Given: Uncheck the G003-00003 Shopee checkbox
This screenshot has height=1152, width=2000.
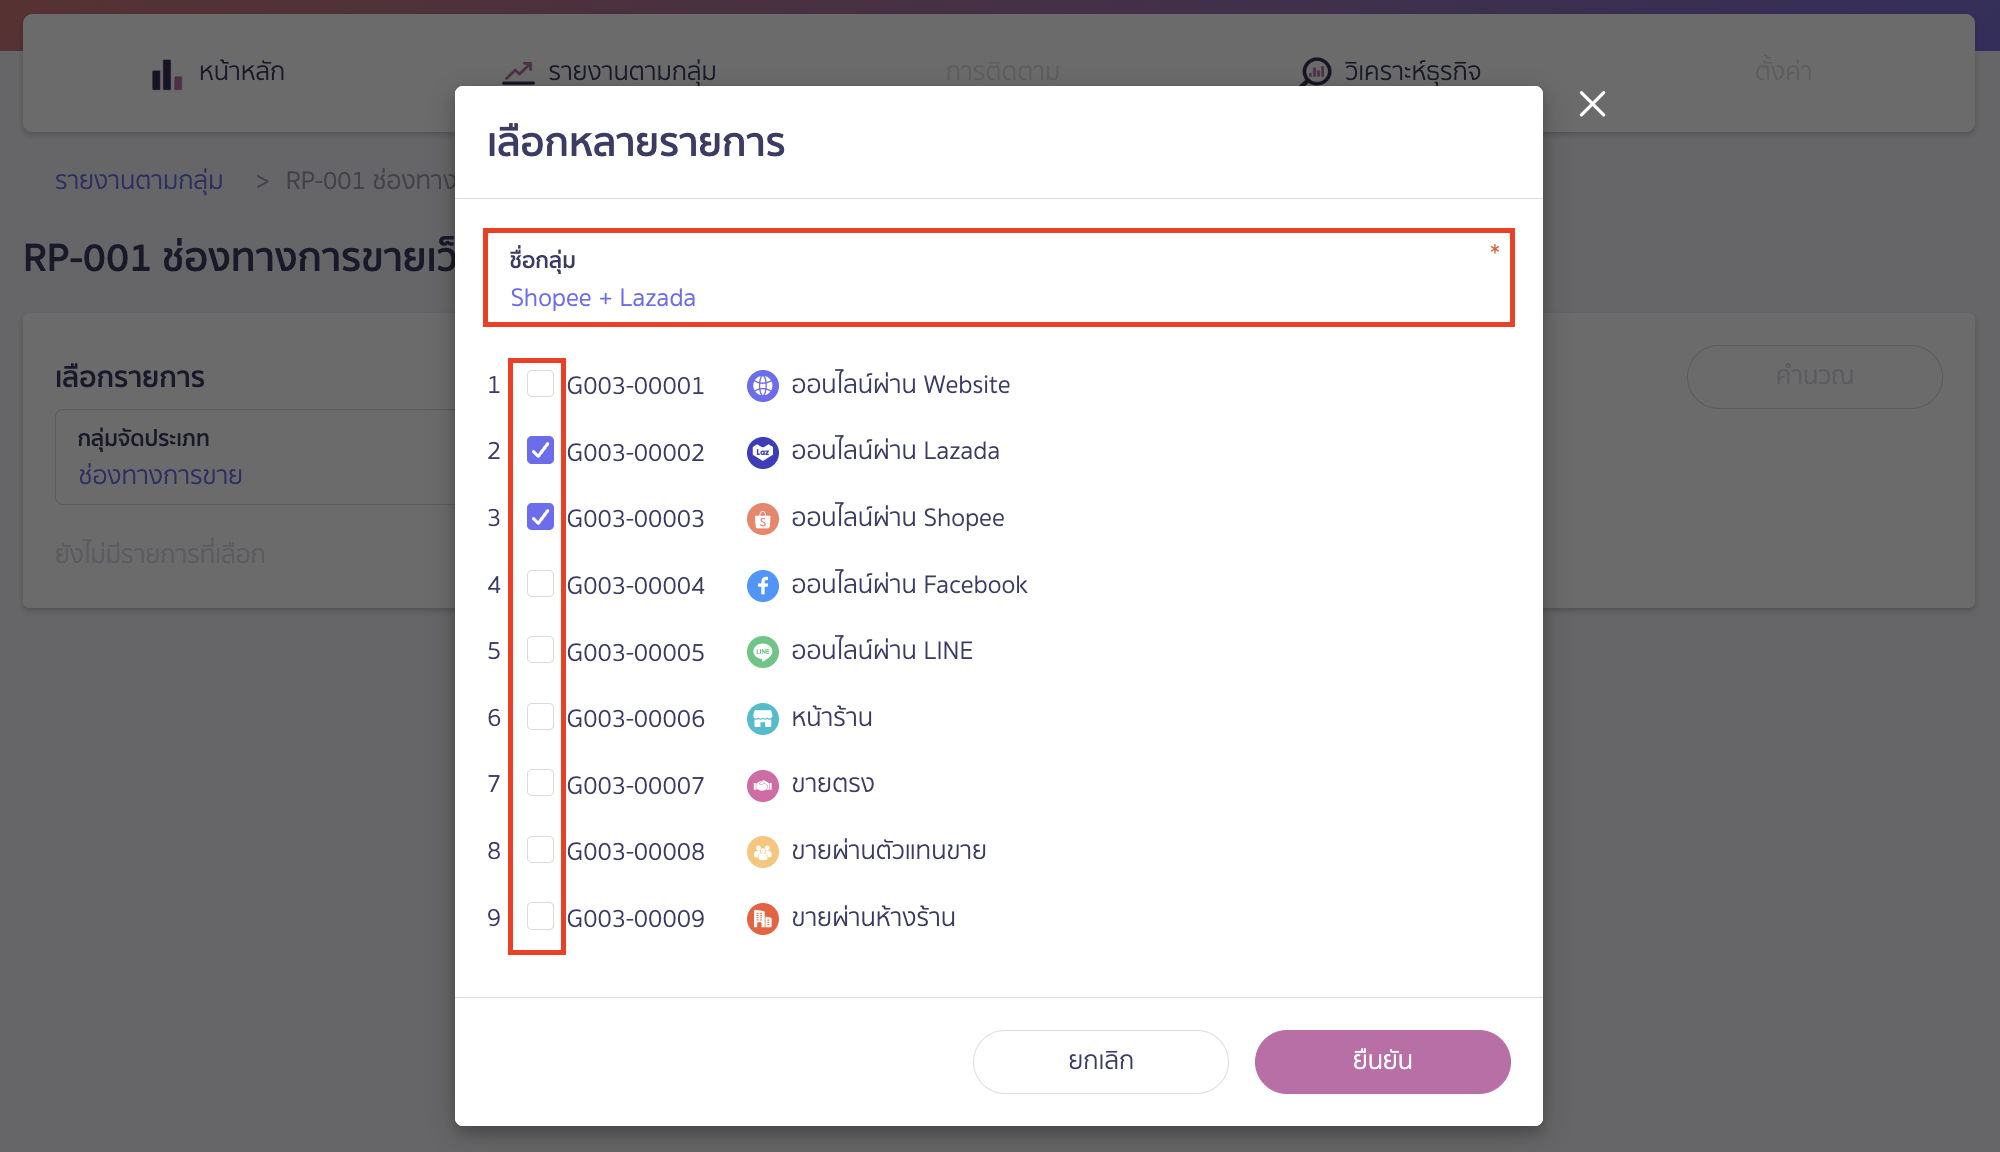Looking at the screenshot, I should click(x=540, y=517).
